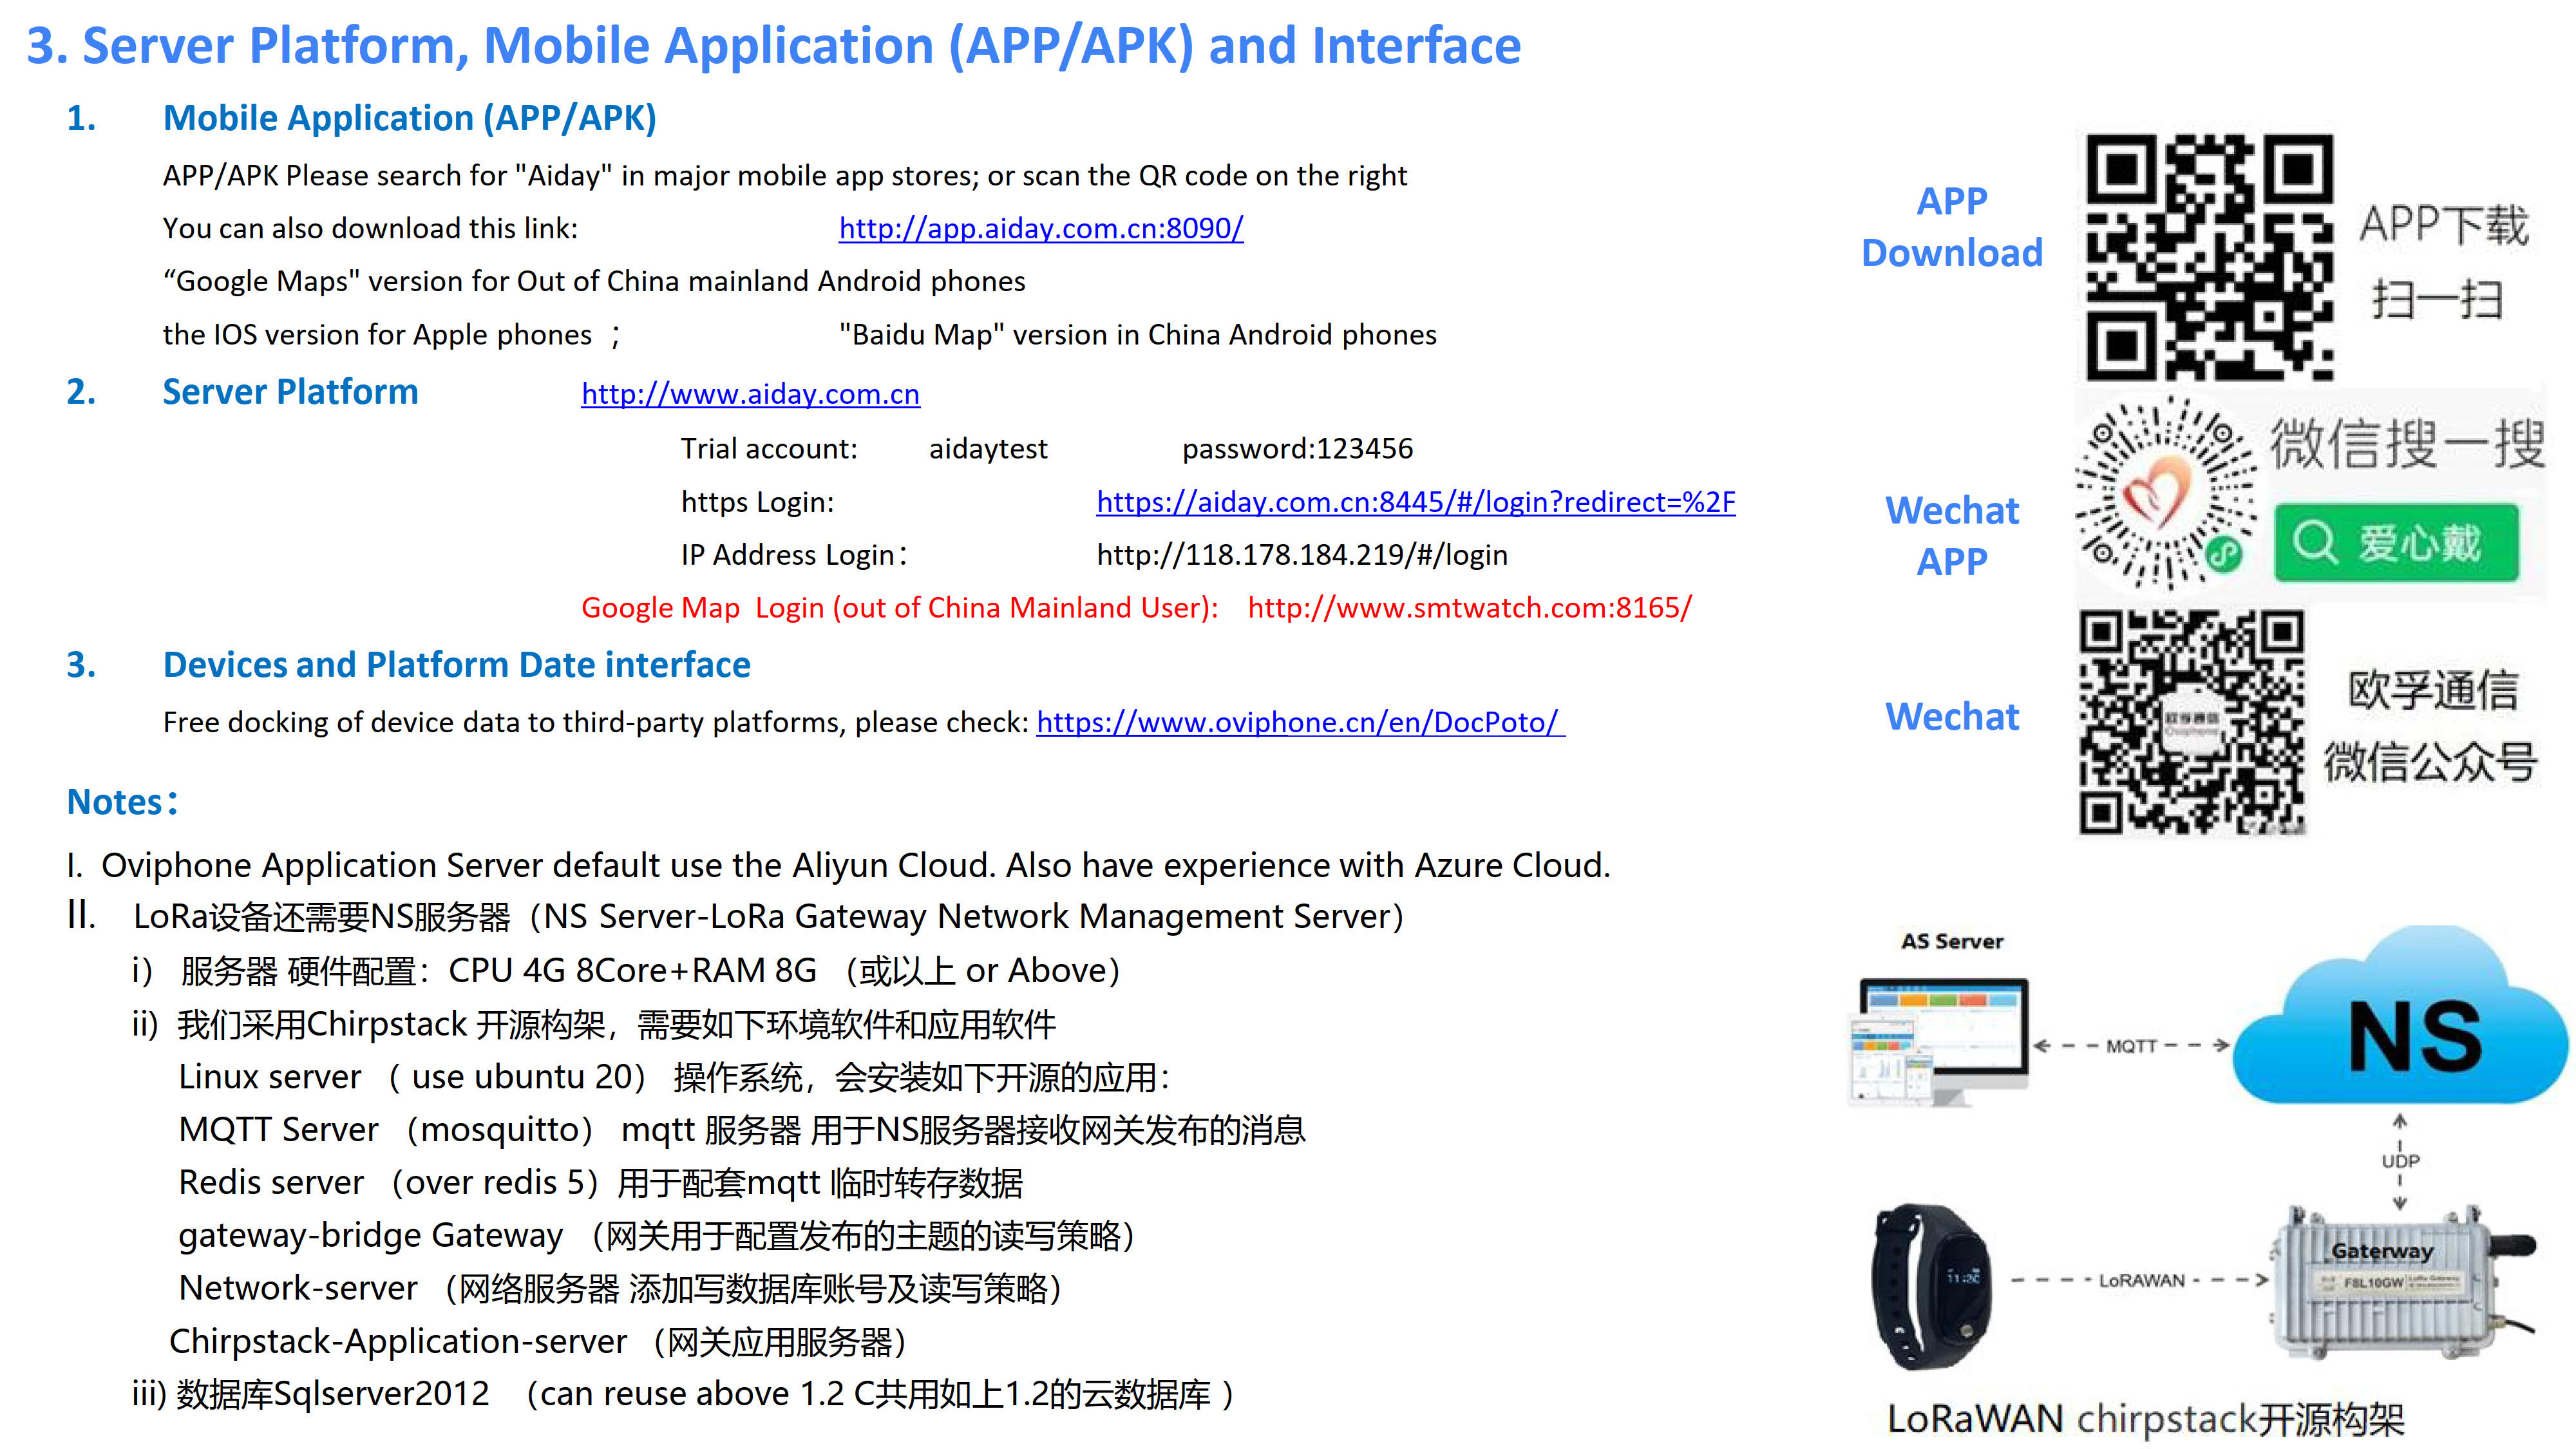Click the MQTT arrow label
The width and height of the screenshot is (2576, 1449).
pyautogui.click(x=2131, y=1046)
